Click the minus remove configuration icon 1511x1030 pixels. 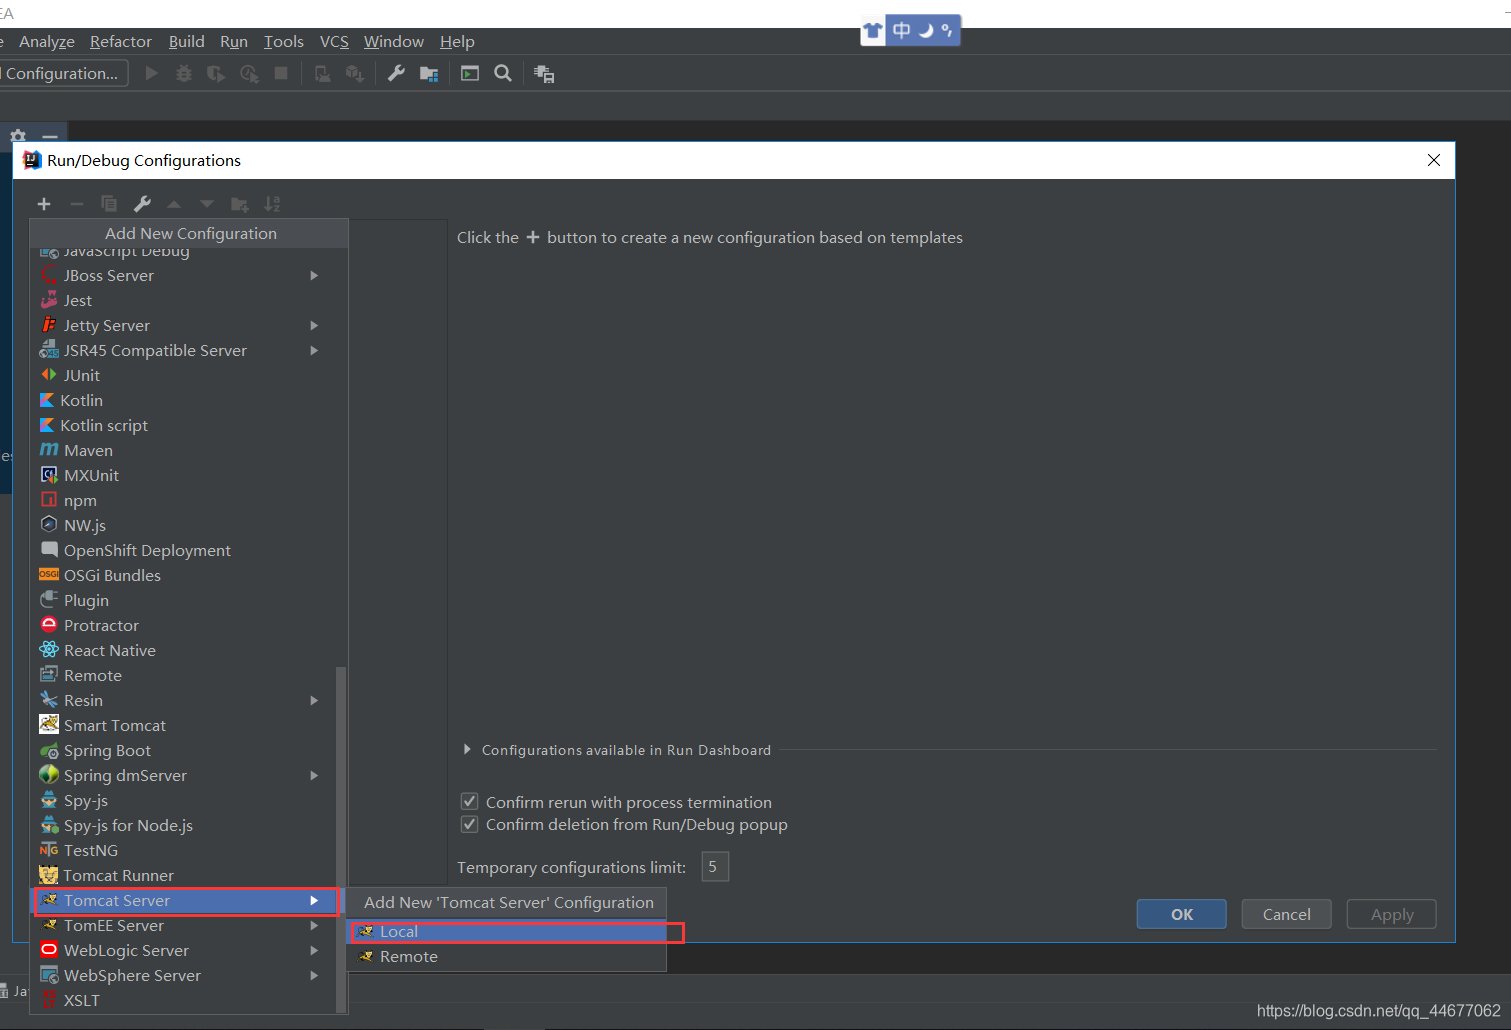tap(77, 204)
